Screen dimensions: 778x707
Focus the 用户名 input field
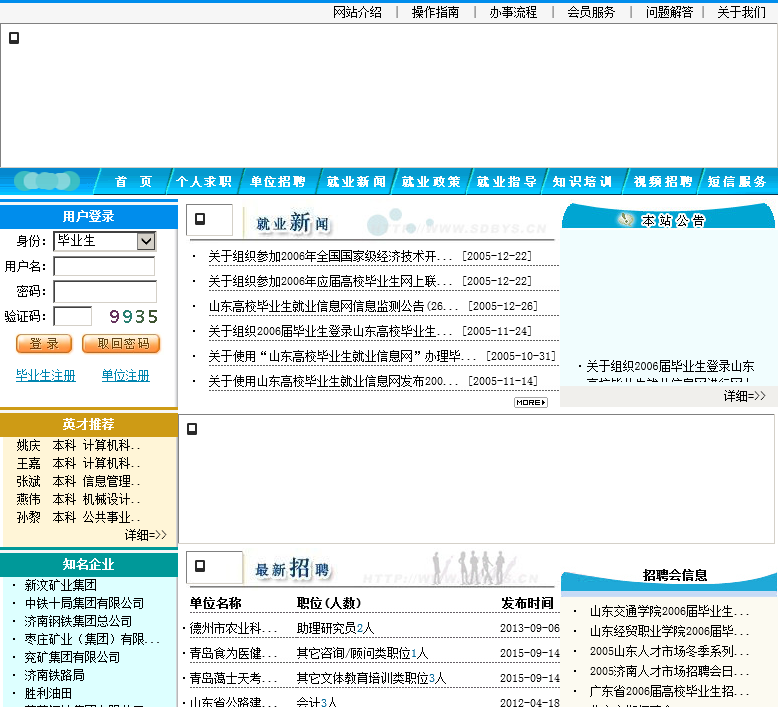pos(105,266)
